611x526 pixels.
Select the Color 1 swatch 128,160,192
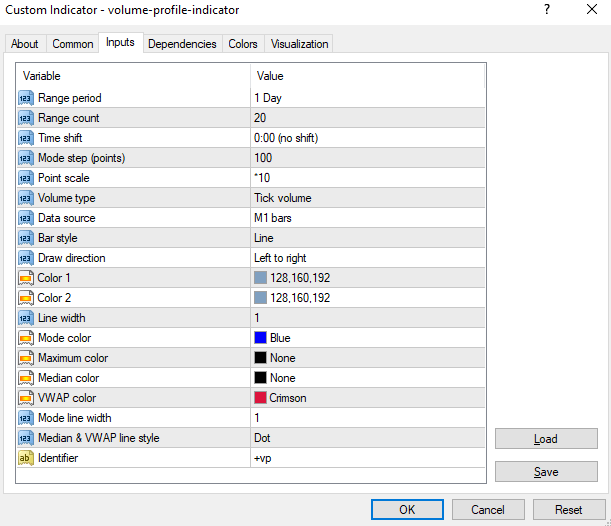point(260,278)
